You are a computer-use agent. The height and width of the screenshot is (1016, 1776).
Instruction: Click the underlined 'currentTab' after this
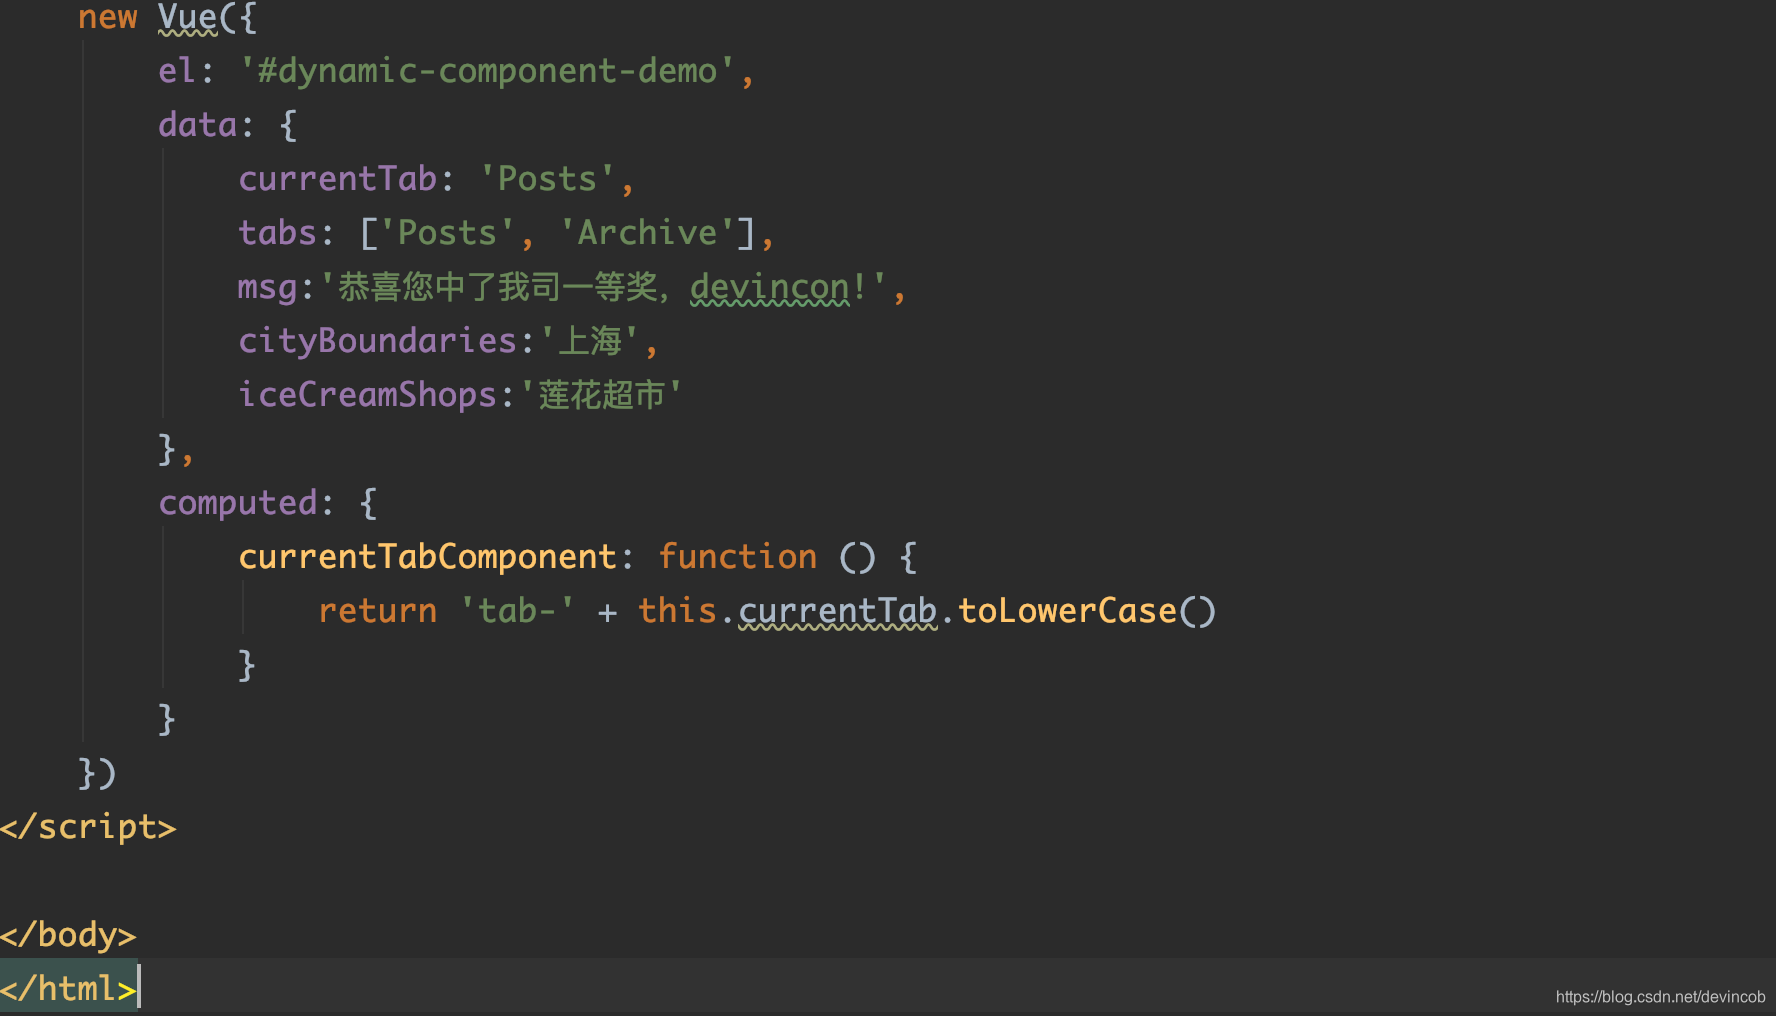click(838, 612)
